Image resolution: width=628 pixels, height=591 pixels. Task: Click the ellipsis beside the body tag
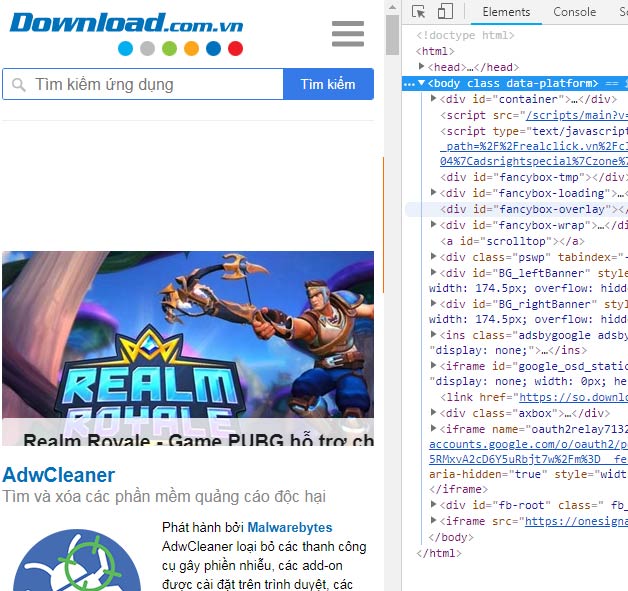tap(409, 84)
